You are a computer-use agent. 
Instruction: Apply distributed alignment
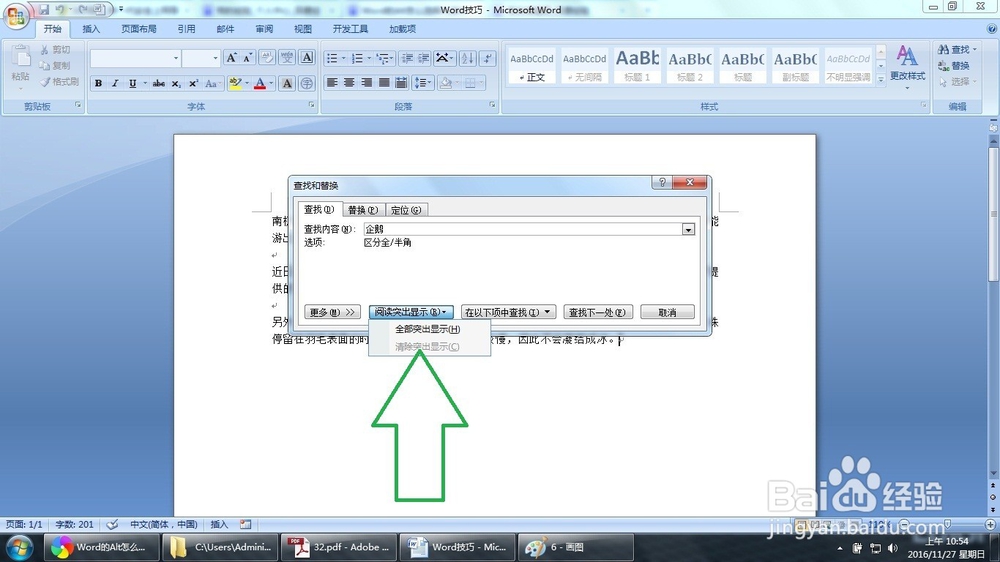tap(401, 82)
